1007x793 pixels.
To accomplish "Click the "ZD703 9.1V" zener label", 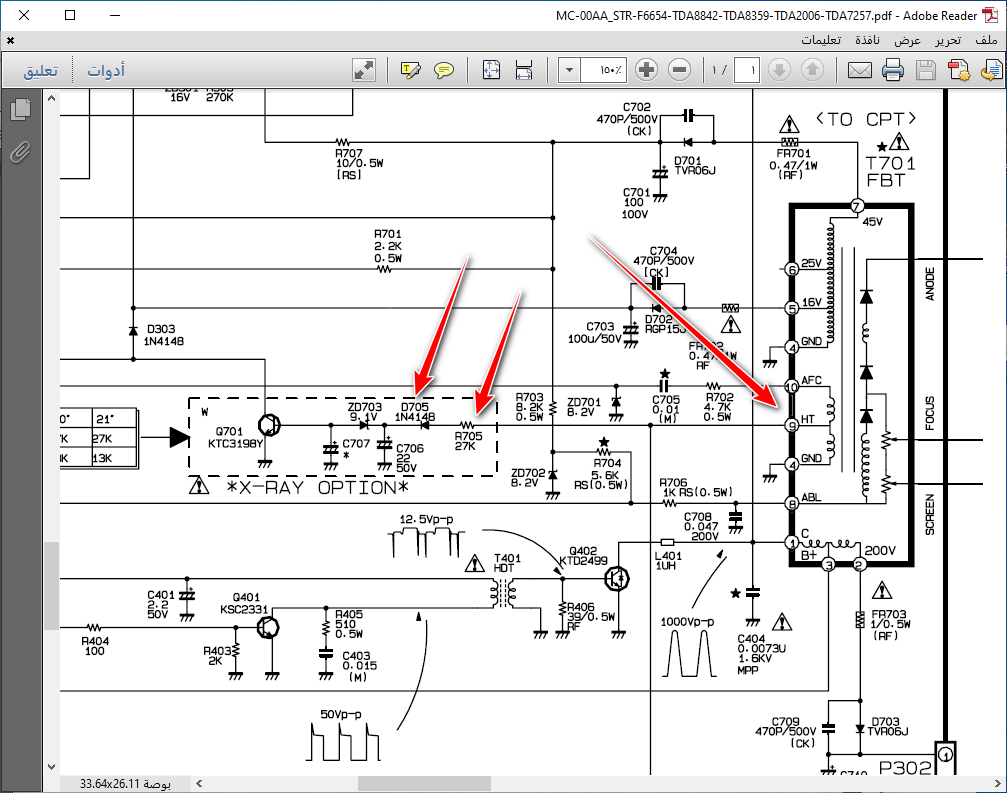I will pyautogui.click(x=364, y=412).
